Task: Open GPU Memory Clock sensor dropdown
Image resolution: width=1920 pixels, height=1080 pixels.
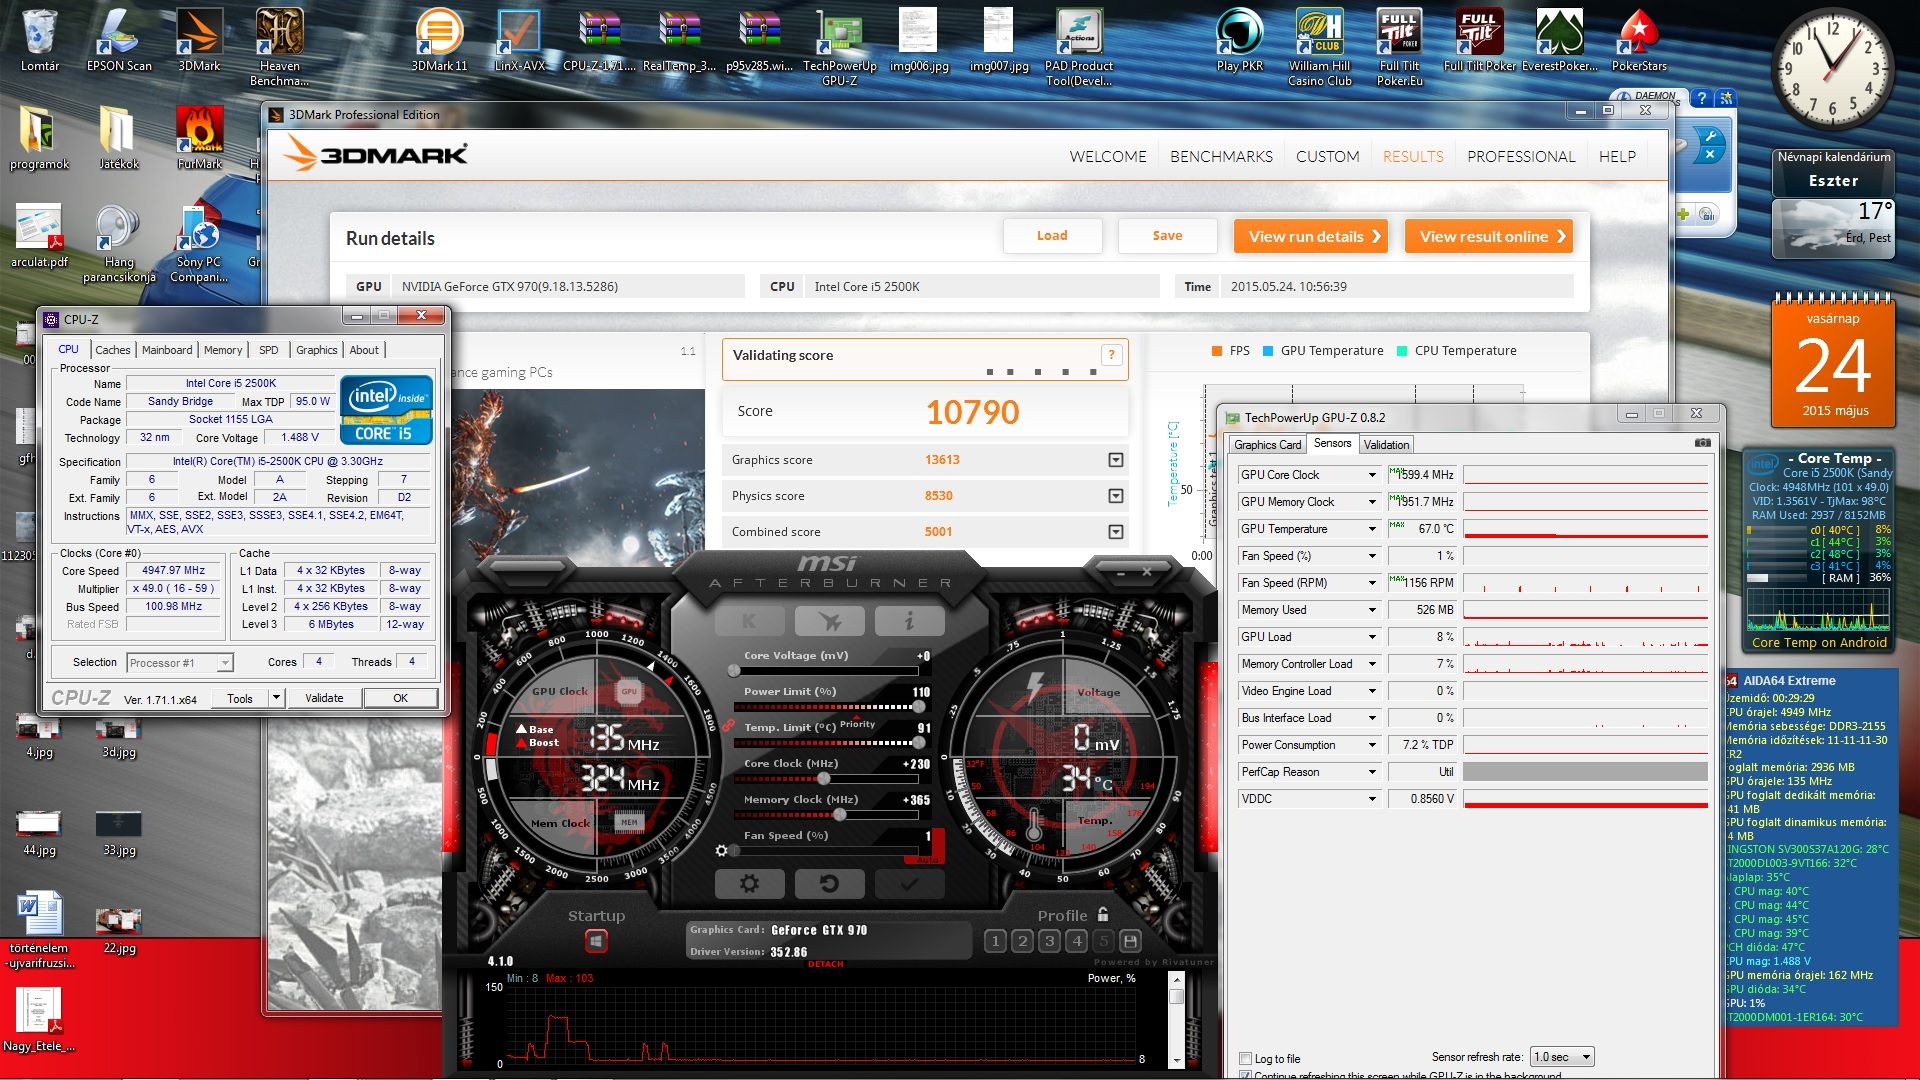Action: (x=1372, y=502)
